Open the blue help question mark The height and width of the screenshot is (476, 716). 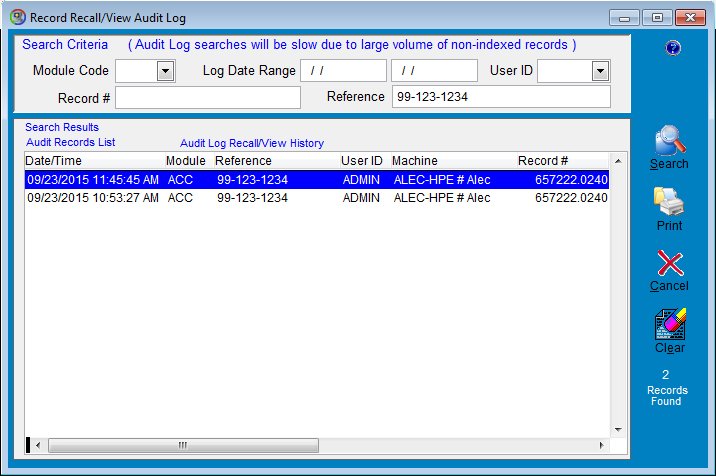[x=673, y=48]
